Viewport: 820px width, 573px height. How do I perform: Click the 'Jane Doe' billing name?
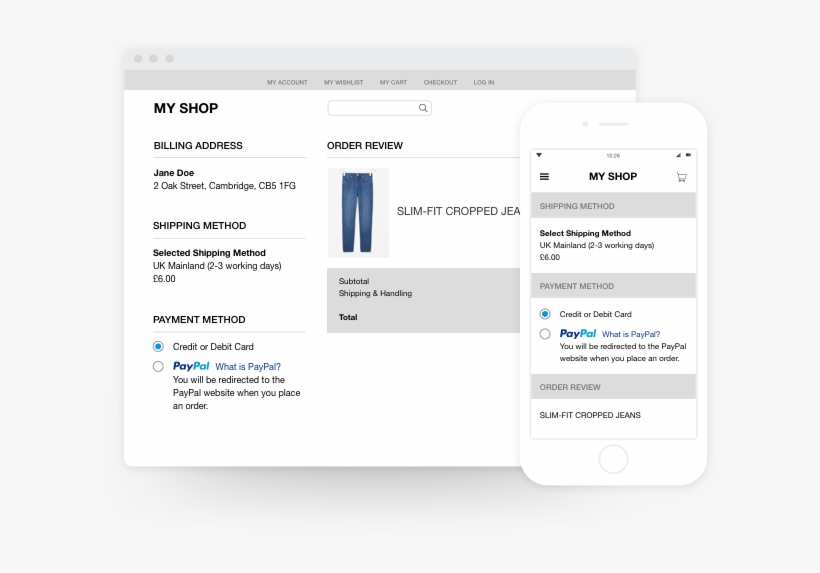tap(174, 173)
